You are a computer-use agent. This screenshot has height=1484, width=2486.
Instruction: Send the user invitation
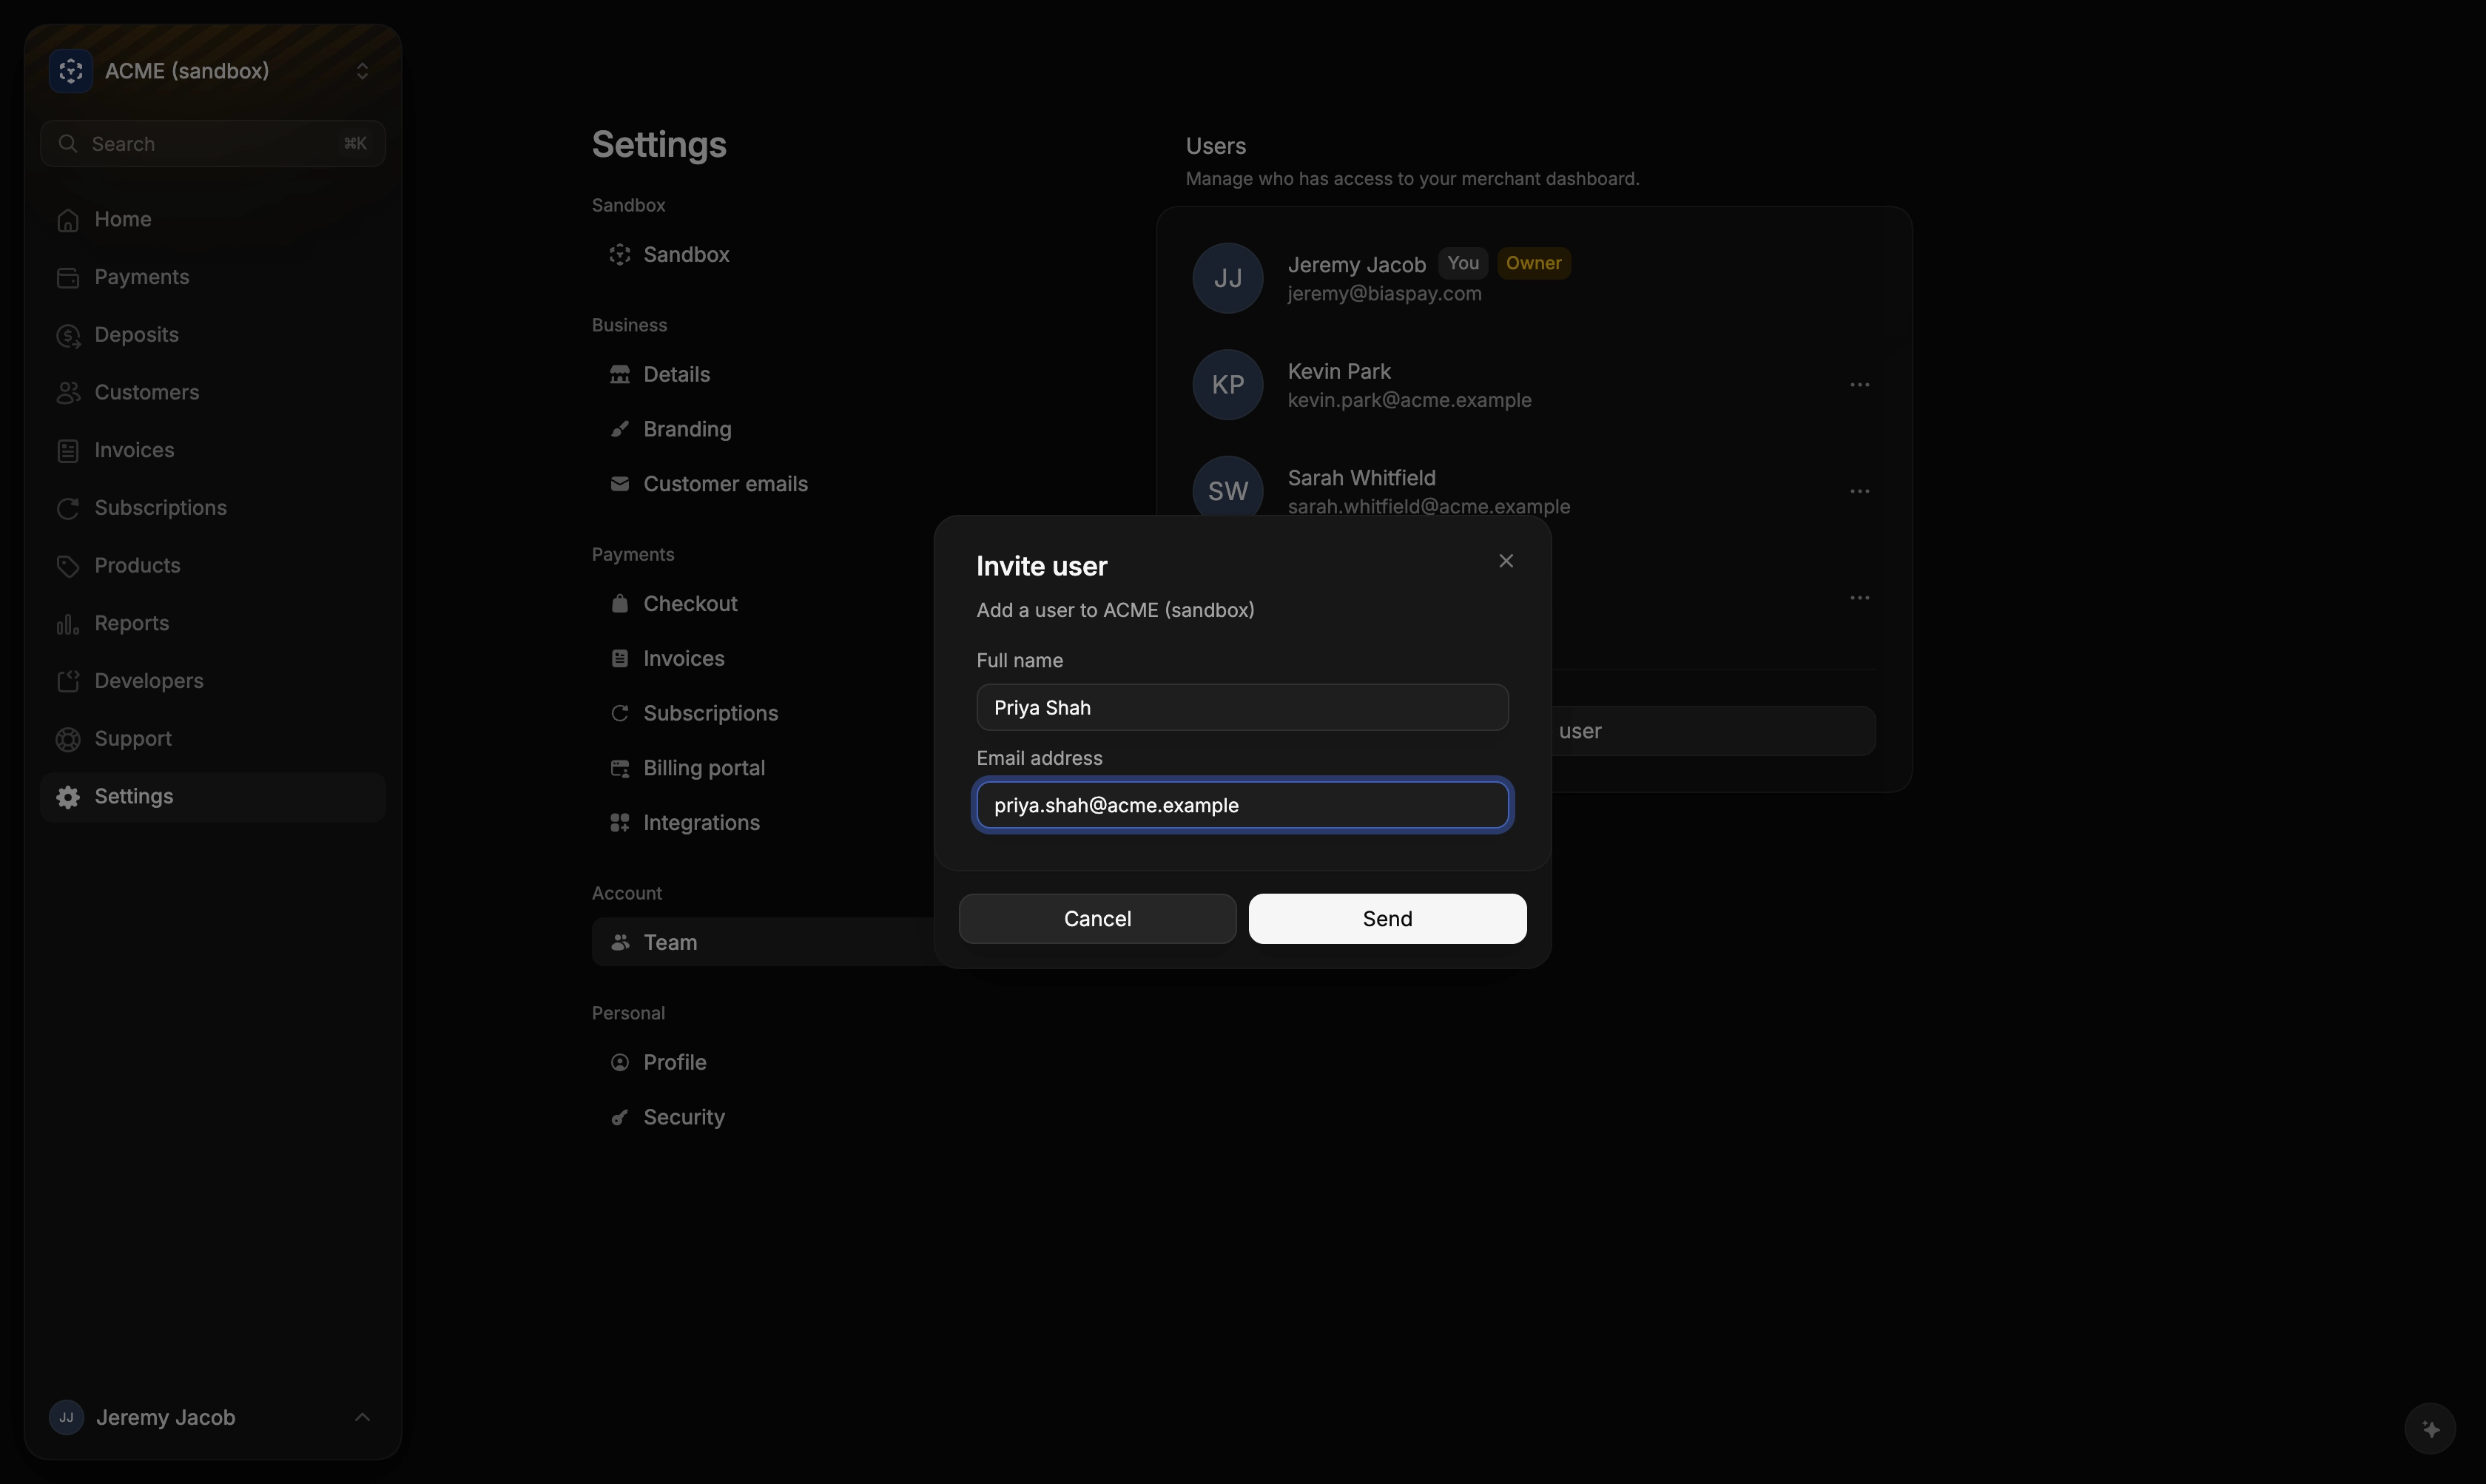(x=1387, y=919)
